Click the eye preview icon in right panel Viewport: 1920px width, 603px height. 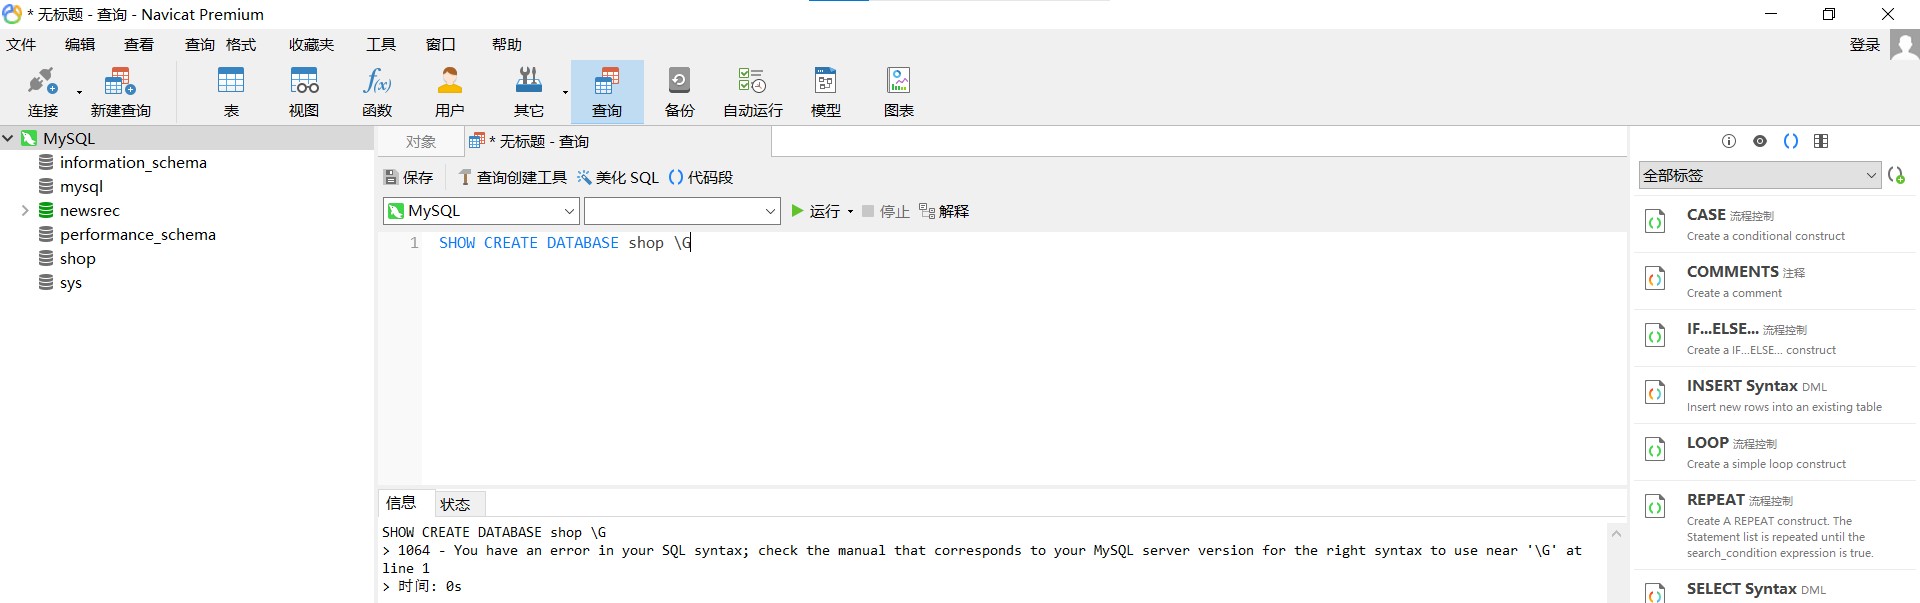pyautogui.click(x=1760, y=141)
